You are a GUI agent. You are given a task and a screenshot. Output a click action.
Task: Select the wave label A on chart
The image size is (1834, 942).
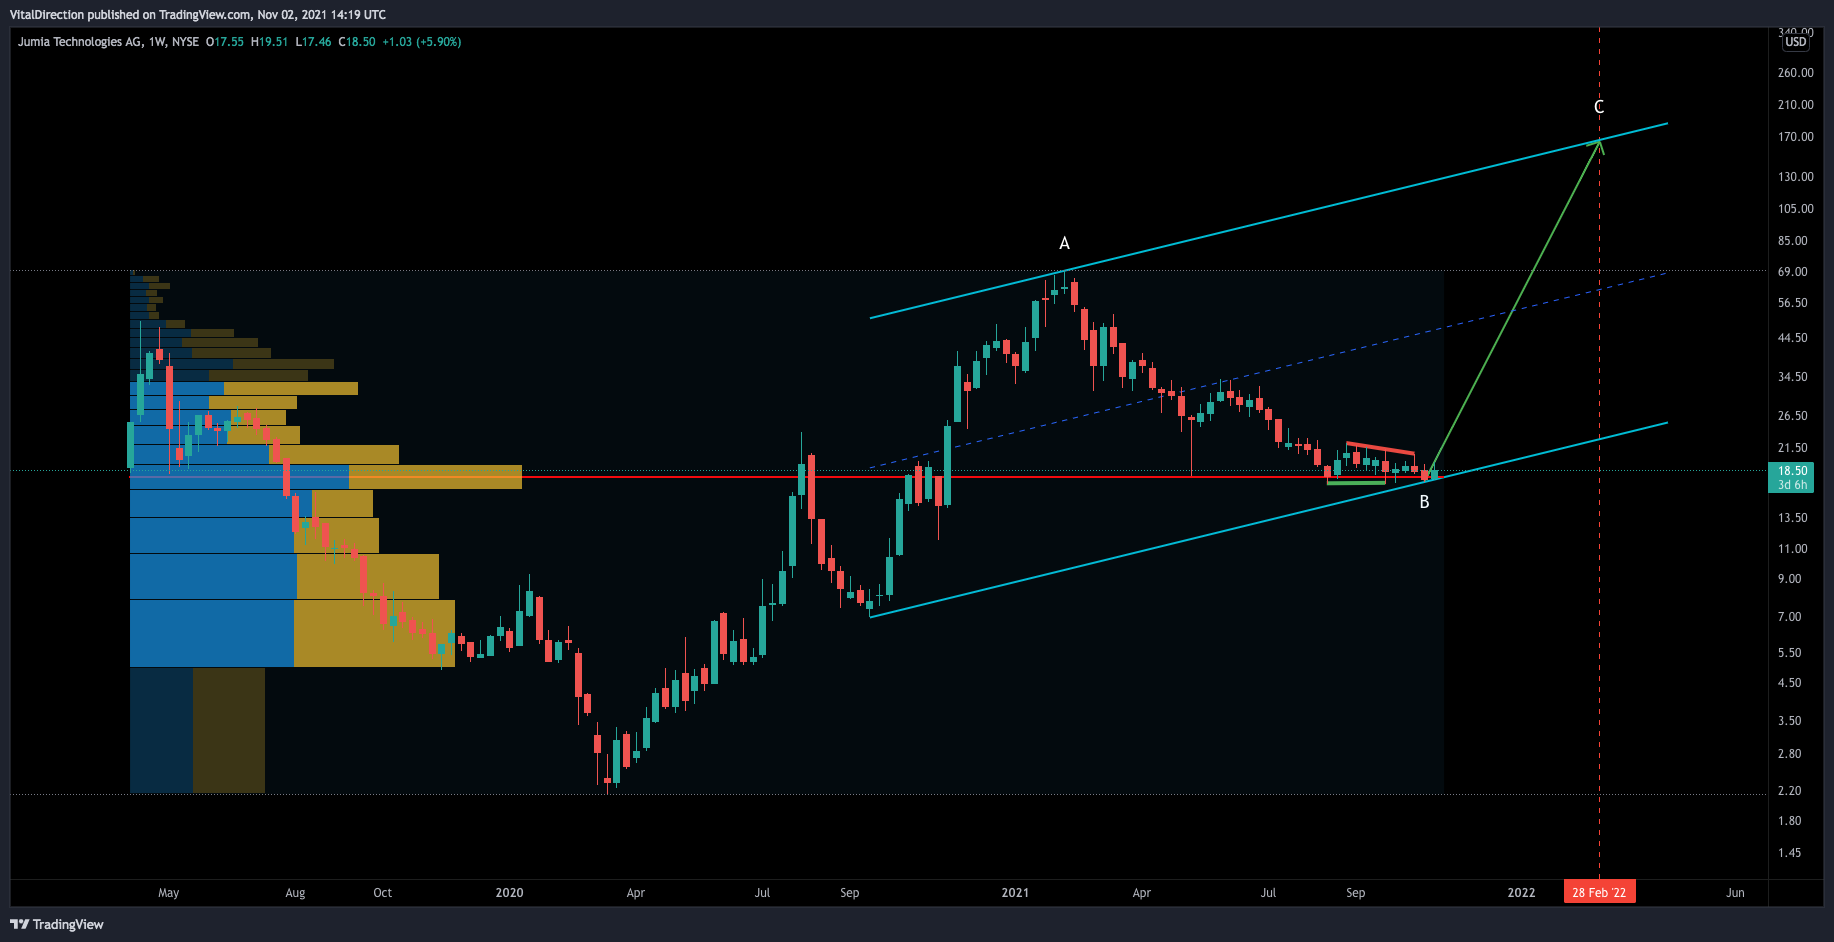tap(1064, 243)
